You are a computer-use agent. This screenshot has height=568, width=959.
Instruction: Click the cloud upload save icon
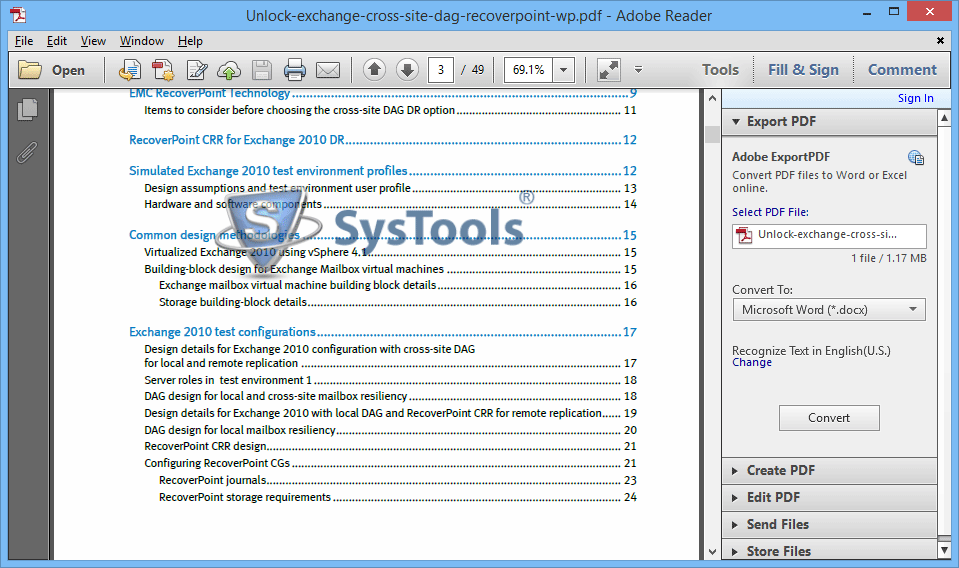pos(229,70)
